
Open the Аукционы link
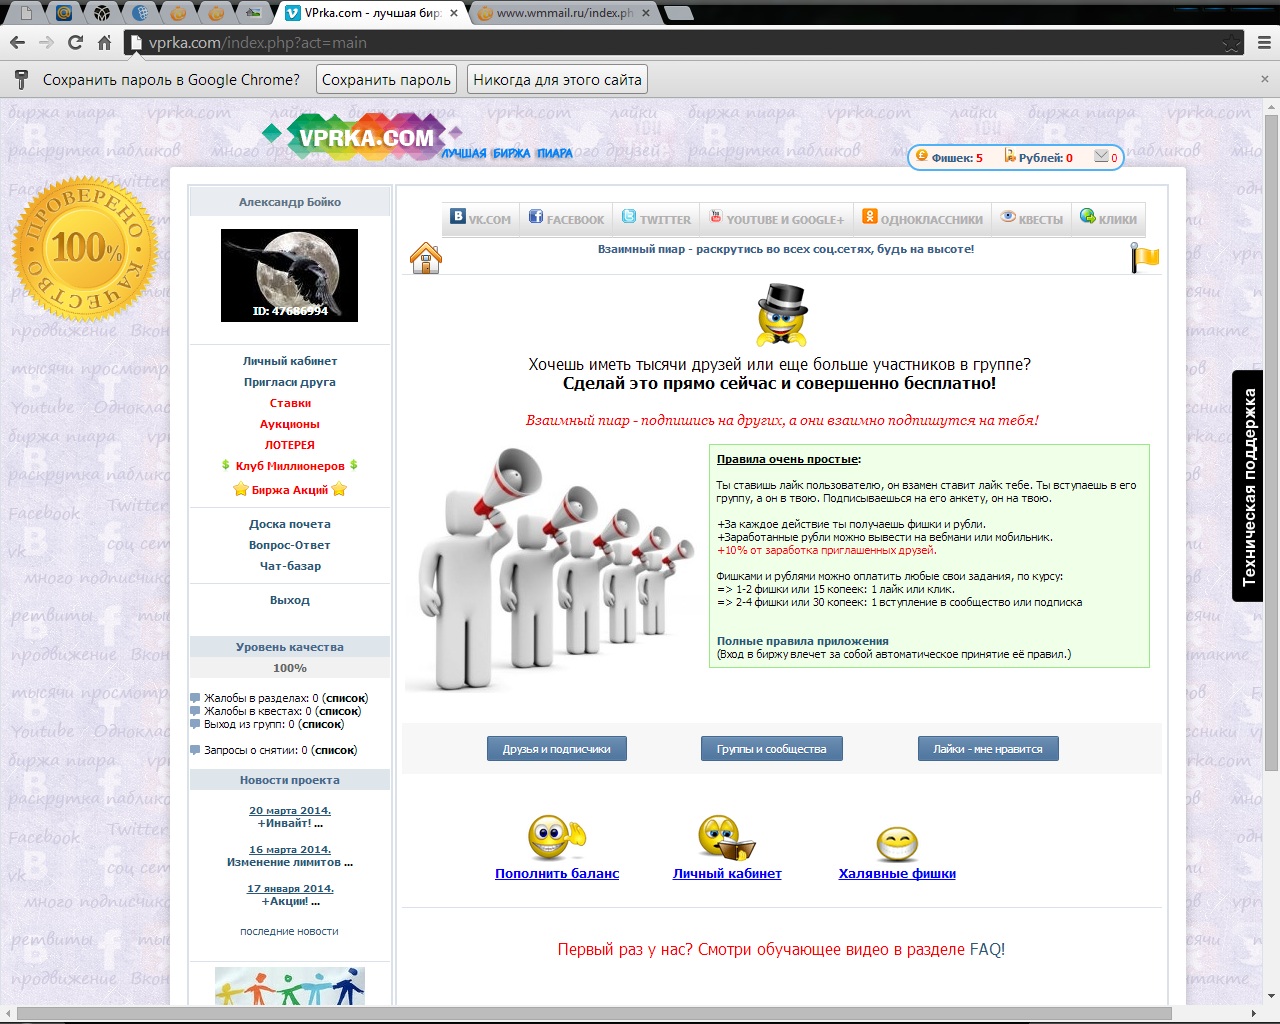click(290, 424)
